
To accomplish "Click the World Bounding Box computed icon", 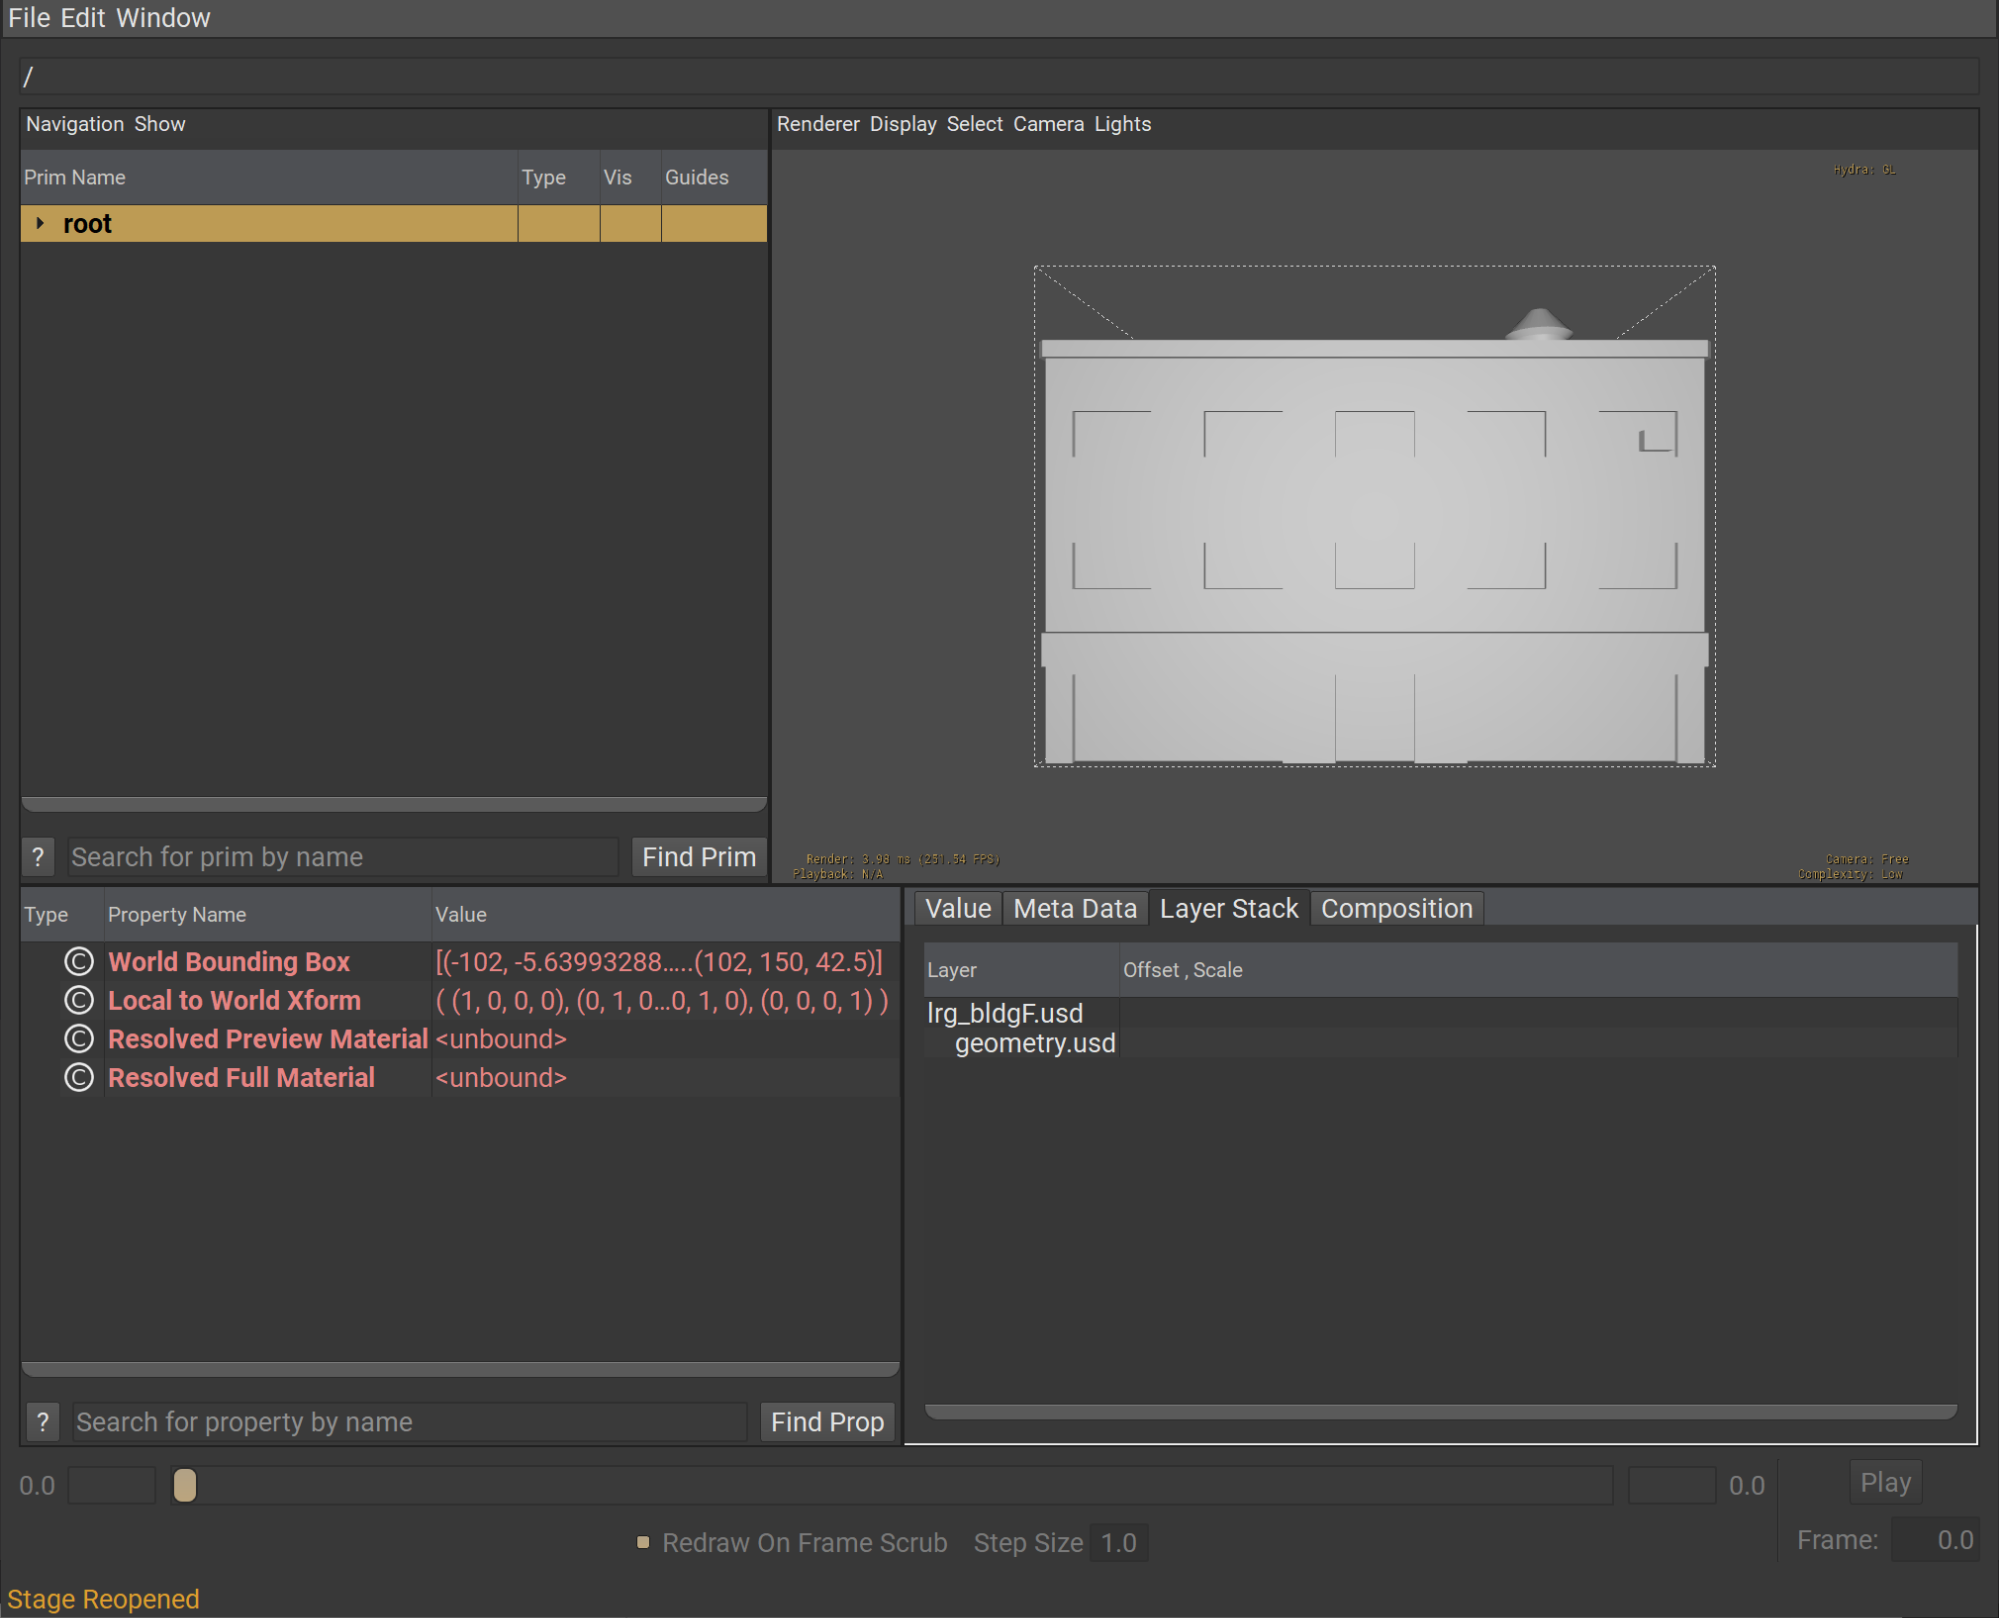I will pos(79,962).
